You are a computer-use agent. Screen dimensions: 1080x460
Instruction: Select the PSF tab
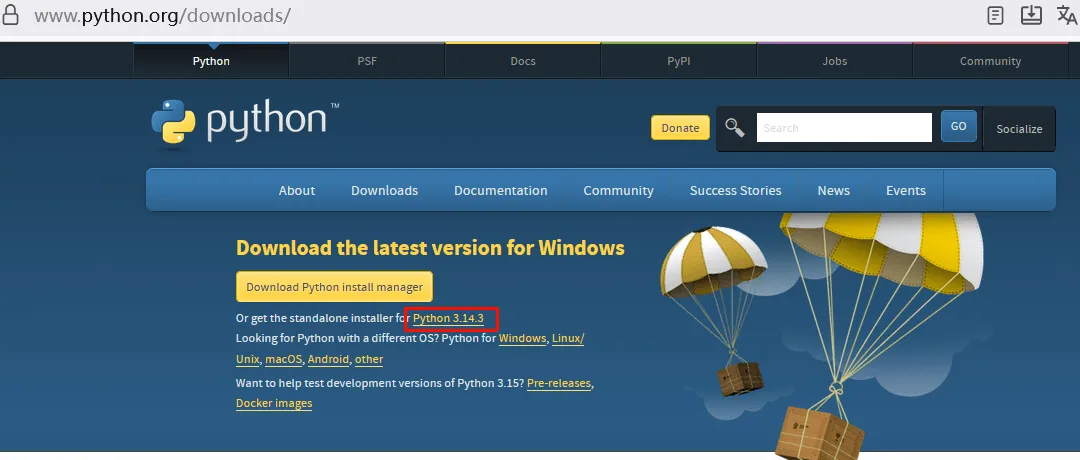(367, 61)
